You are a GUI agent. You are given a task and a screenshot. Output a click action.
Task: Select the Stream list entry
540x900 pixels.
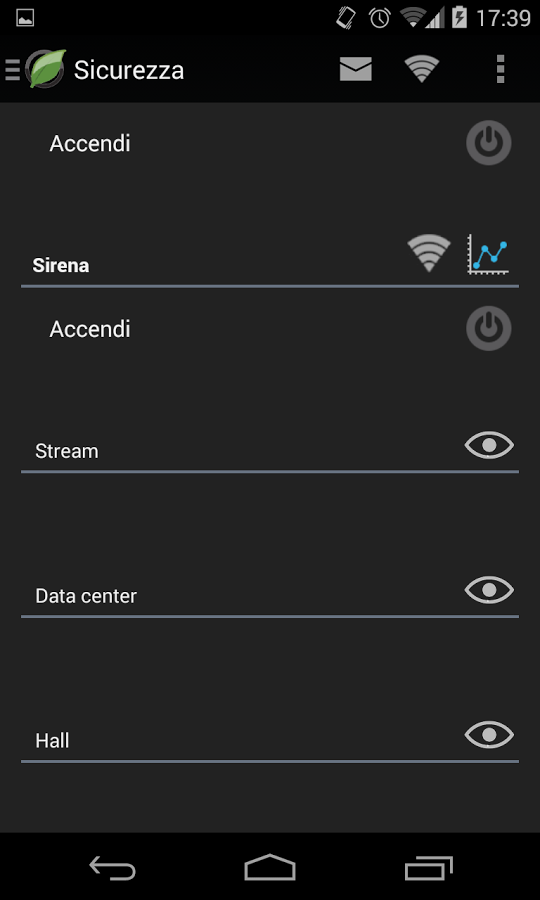tap(270, 451)
